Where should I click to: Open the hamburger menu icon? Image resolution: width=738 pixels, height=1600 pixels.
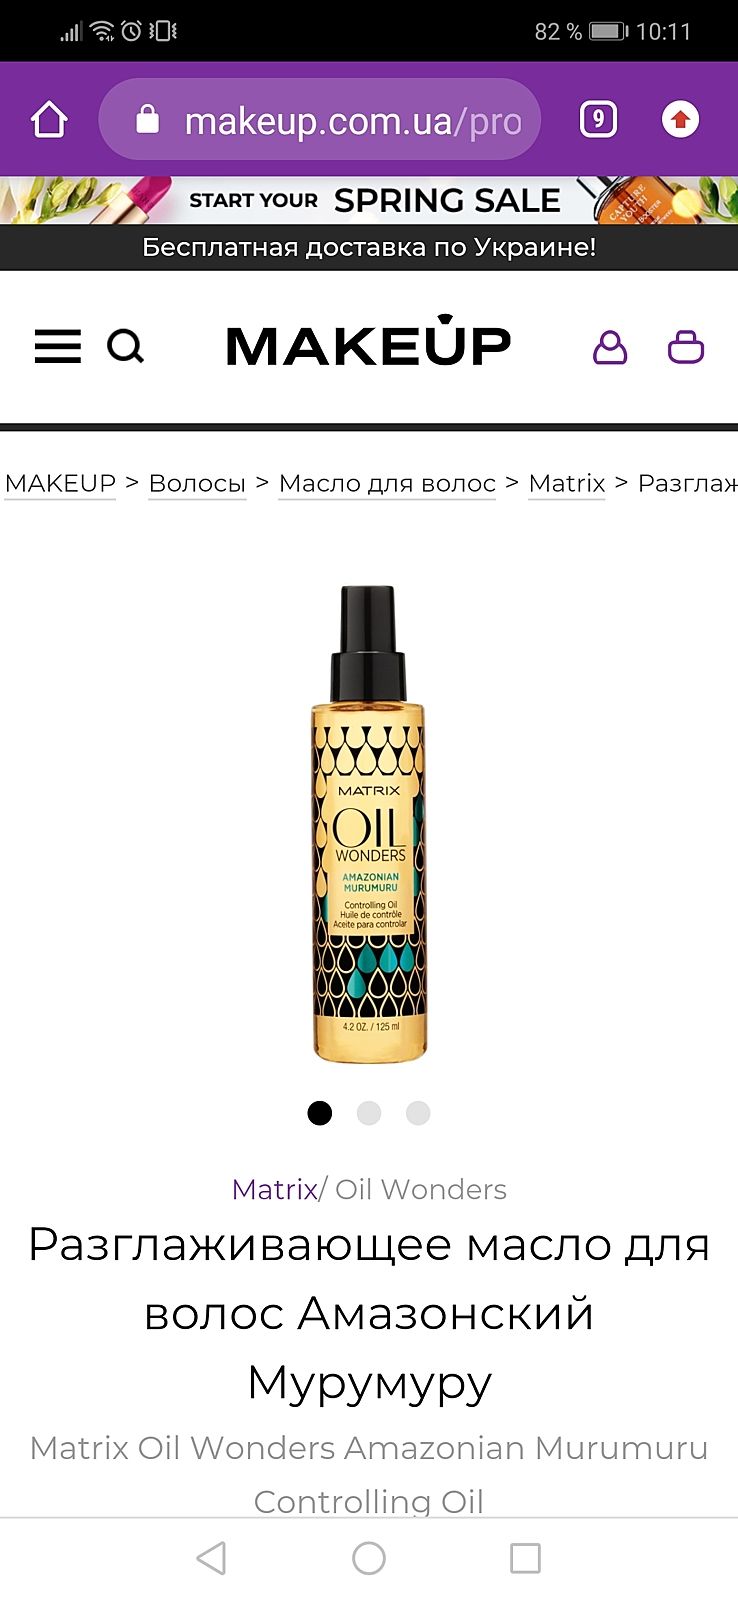(x=58, y=347)
